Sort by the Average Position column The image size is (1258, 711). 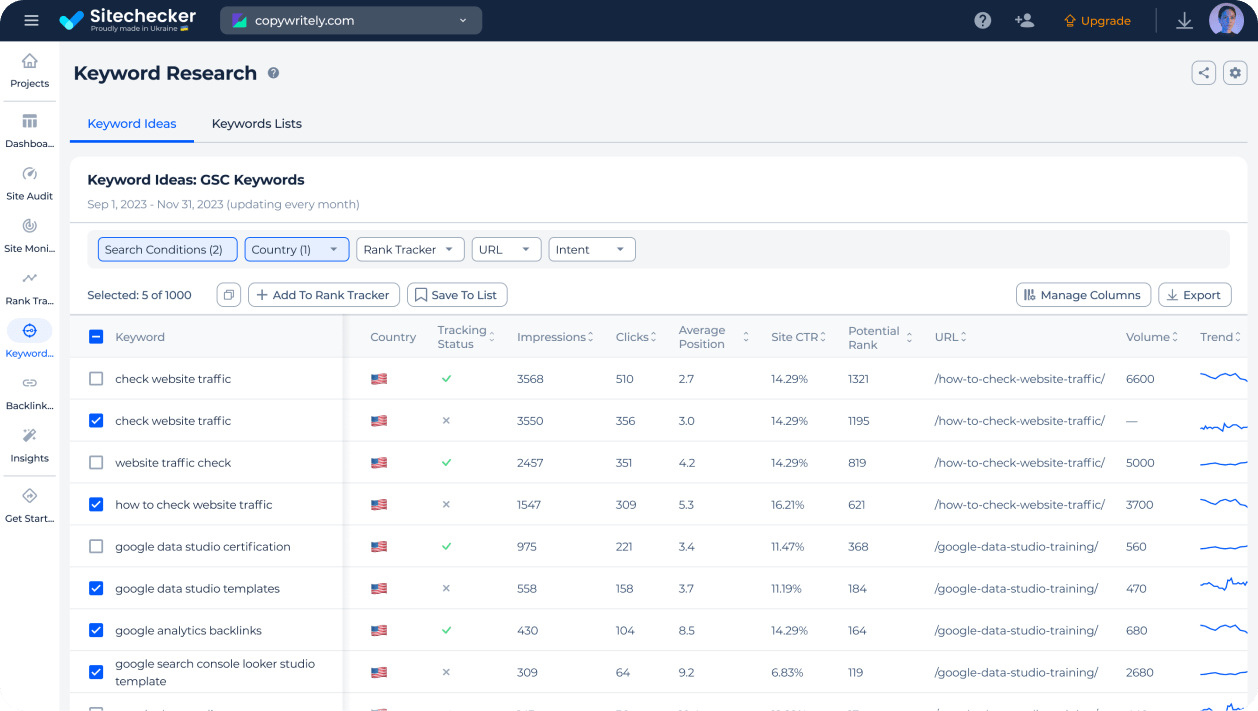tap(713, 337)
